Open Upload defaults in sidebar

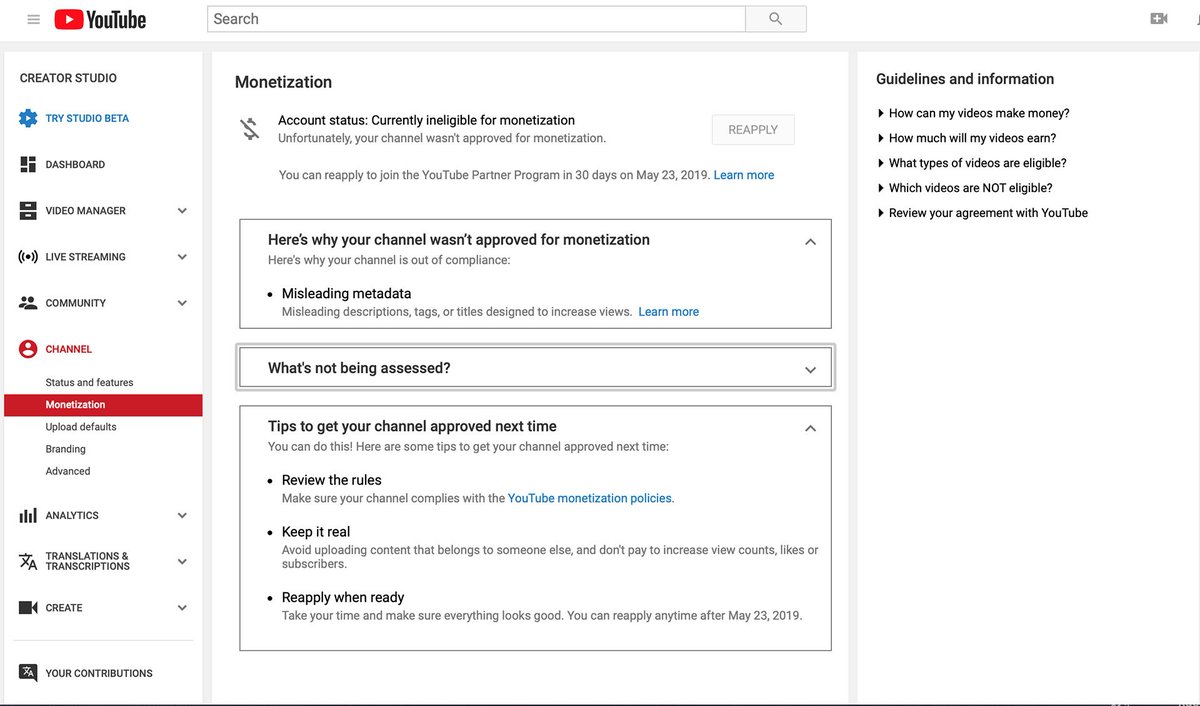pos(81,427)
